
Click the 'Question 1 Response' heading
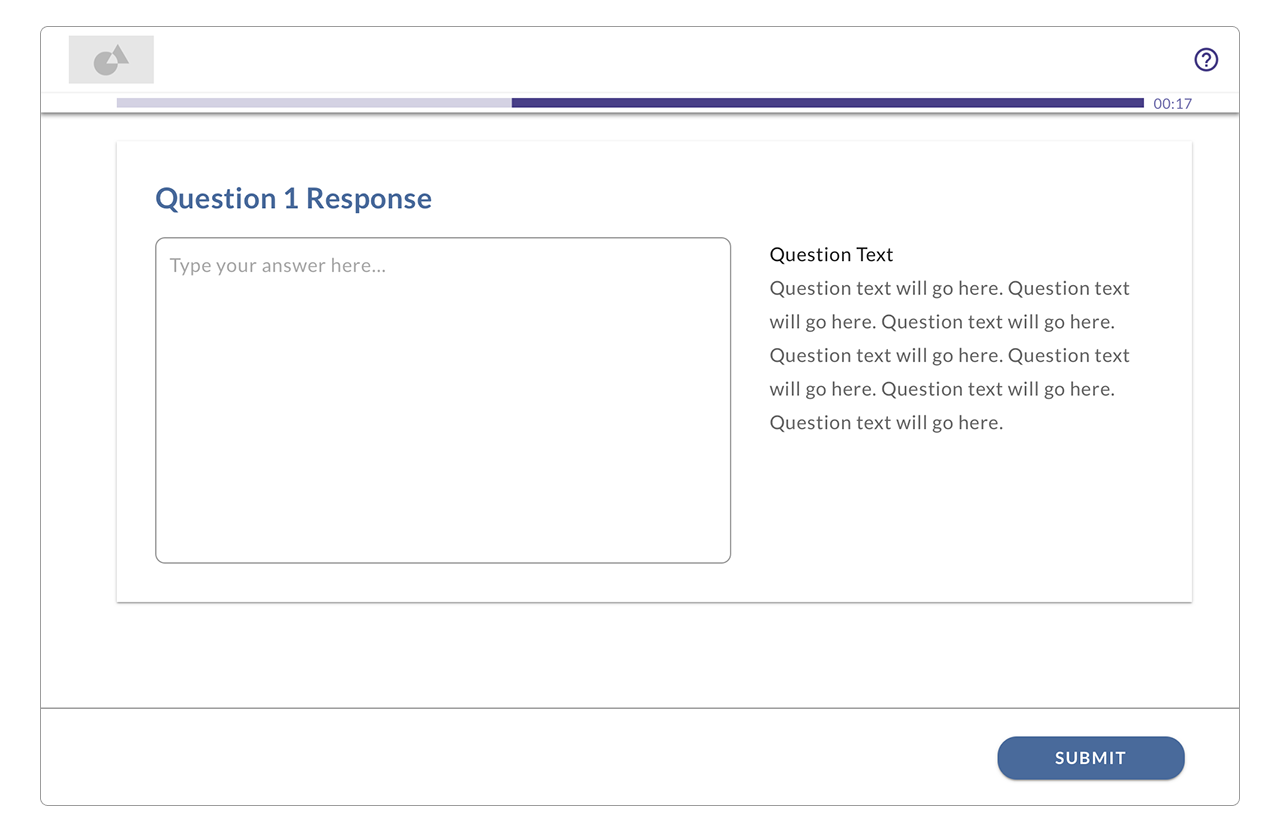pyautogui.click(x=293, y=198)
